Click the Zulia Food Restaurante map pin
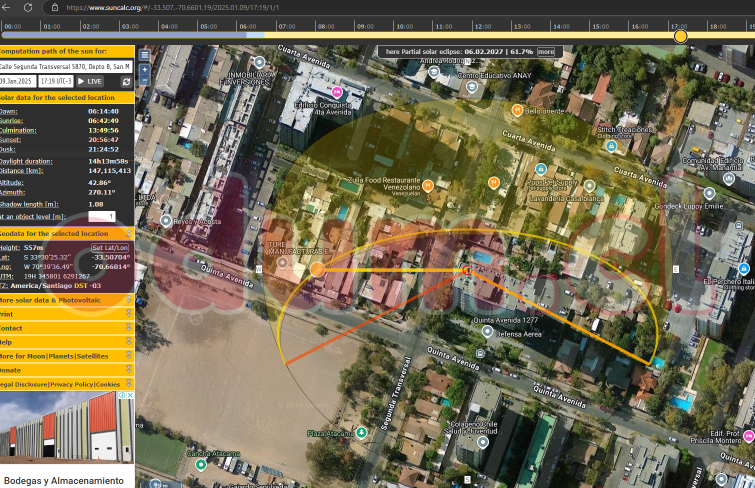Image resolution: width=755 pixels, height=488 pixels. [x=428, y=185]
